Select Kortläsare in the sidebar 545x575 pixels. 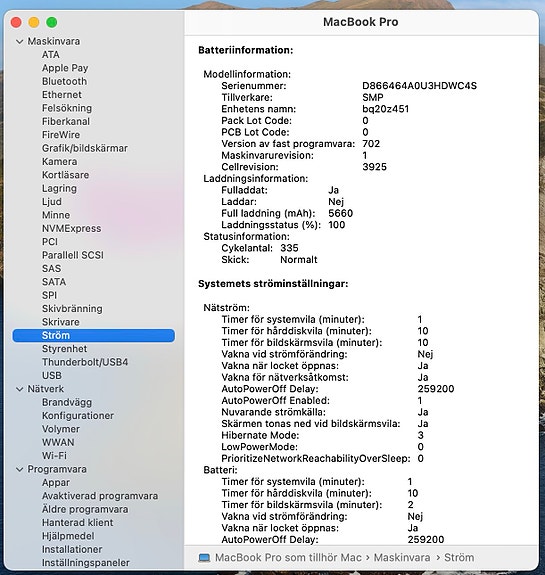point(65,175)
